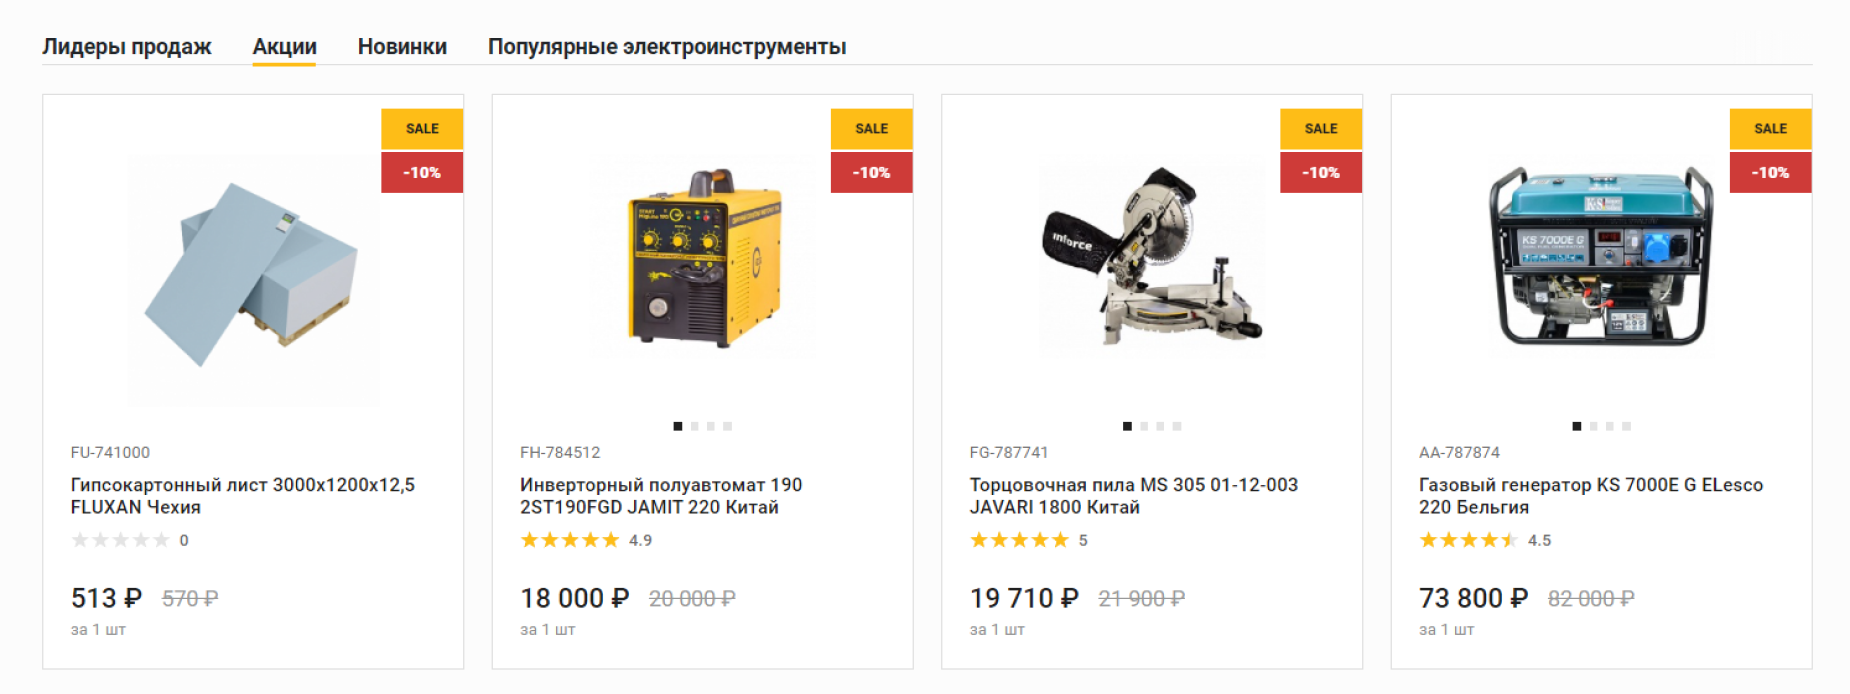Click the star rating of the miter saw
Image resolution: width=1850 pixels, height=694 pixels.
pos(1019,540)
